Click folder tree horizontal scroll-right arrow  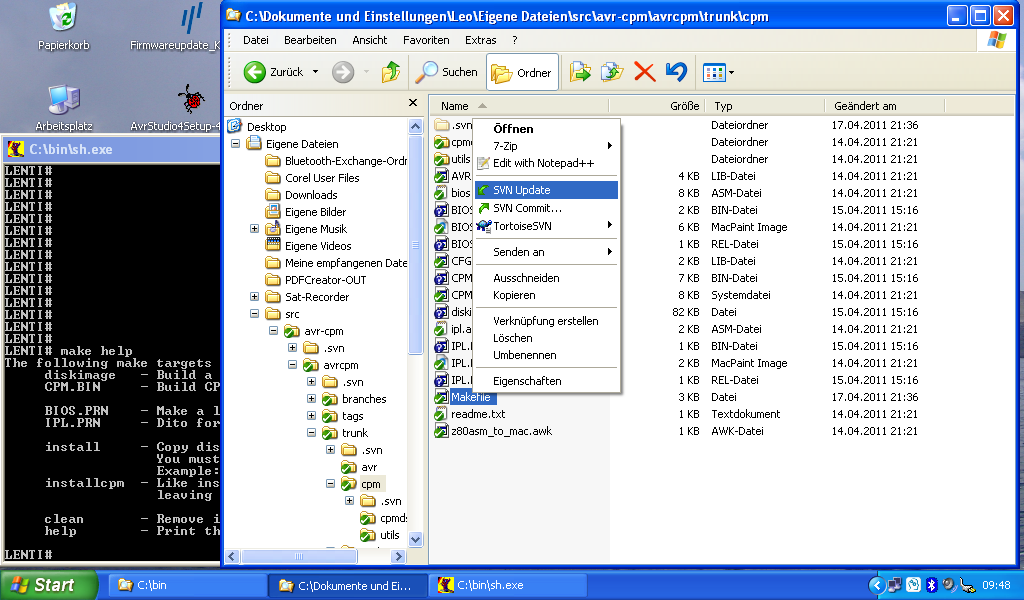click(398, 556)
